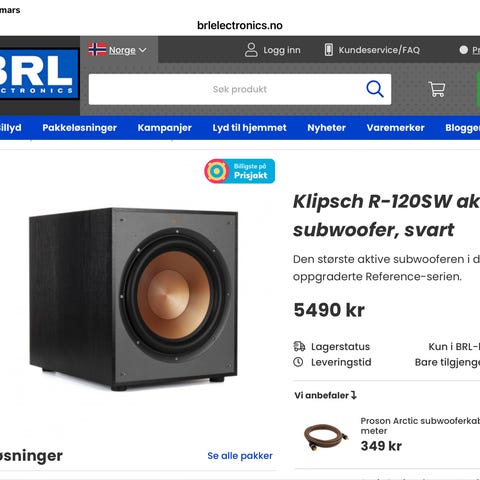Go to the Nyheter section
480x480 pixels.
click(327, 128)
